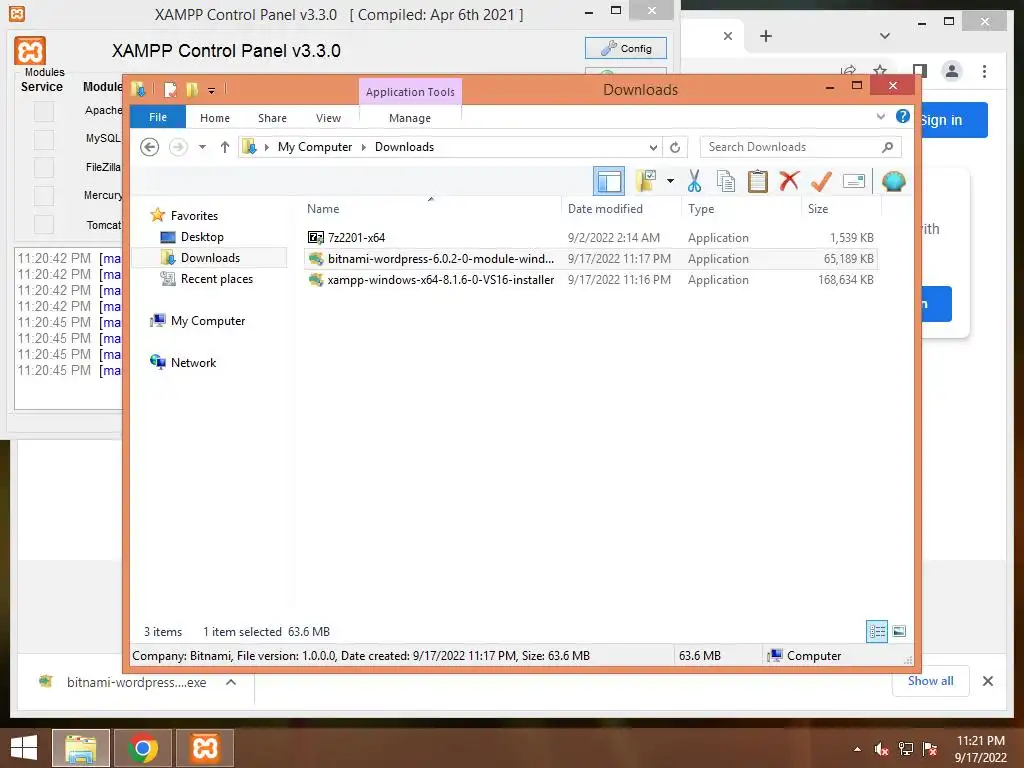Viewport: 1024px width, 768px height.
Task: Open Chrome three-dot menu
Action: (x=984, y=71)
